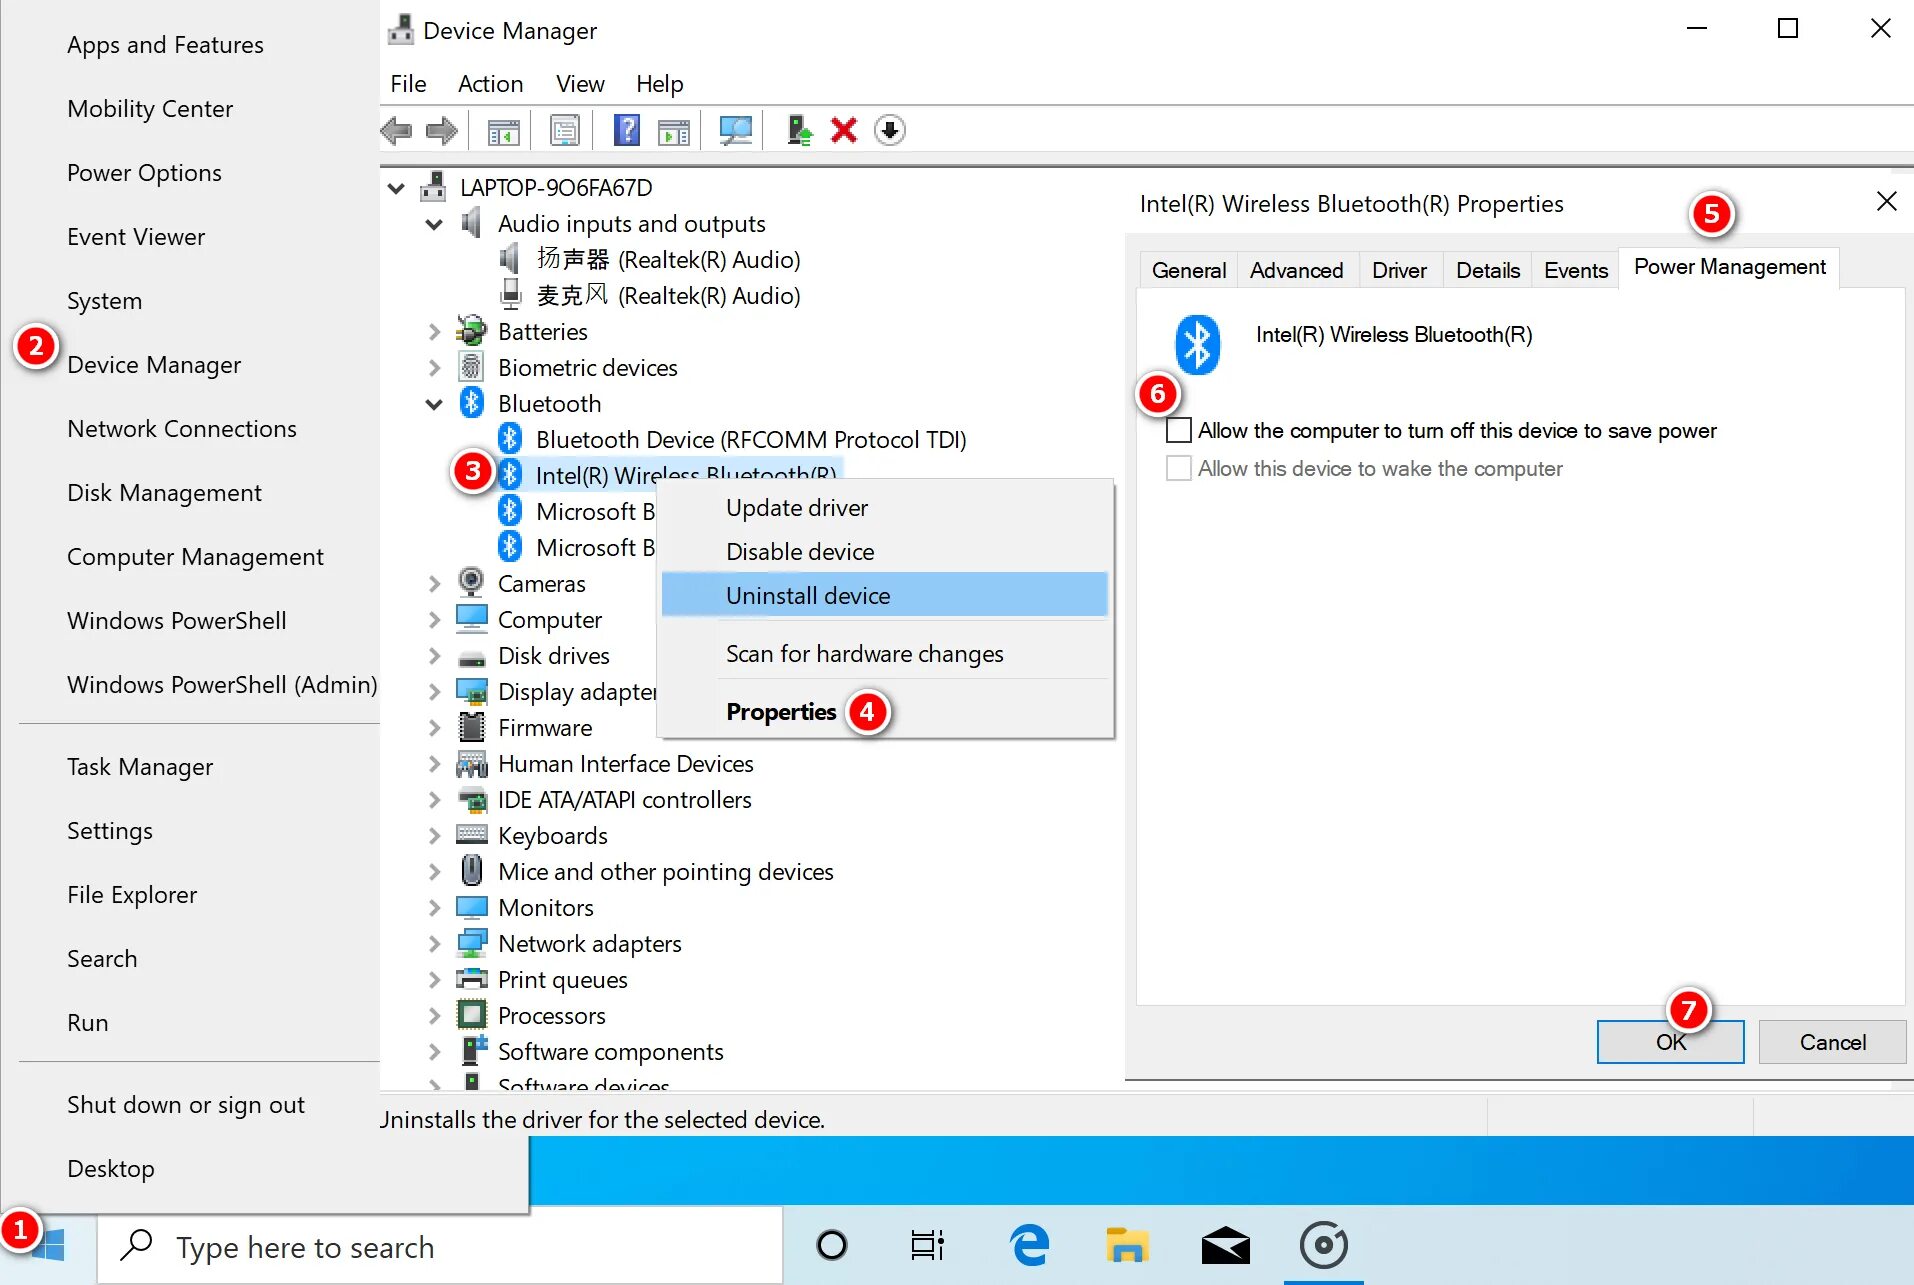Expand the Cameras node
The width and height of the screenshot is (1914, 1285).
(x=434, y=584)
